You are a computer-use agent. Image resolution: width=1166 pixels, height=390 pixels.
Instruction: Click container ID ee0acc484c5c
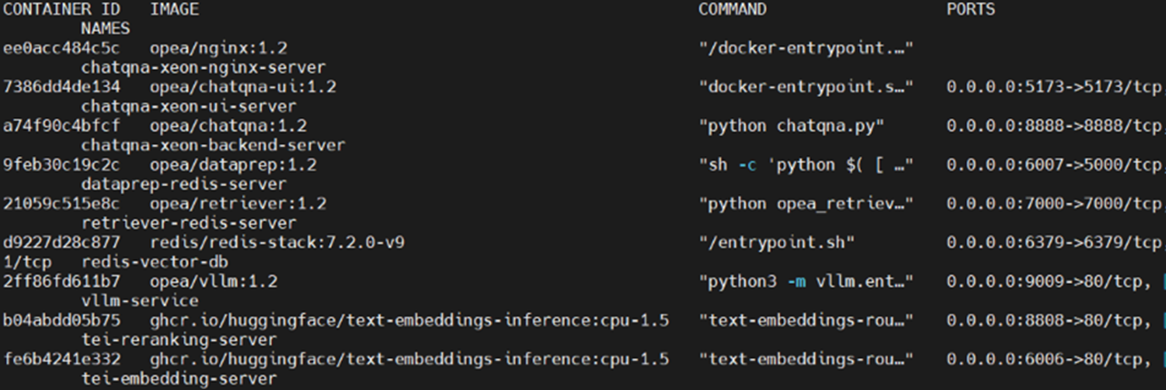coord(62,48)
